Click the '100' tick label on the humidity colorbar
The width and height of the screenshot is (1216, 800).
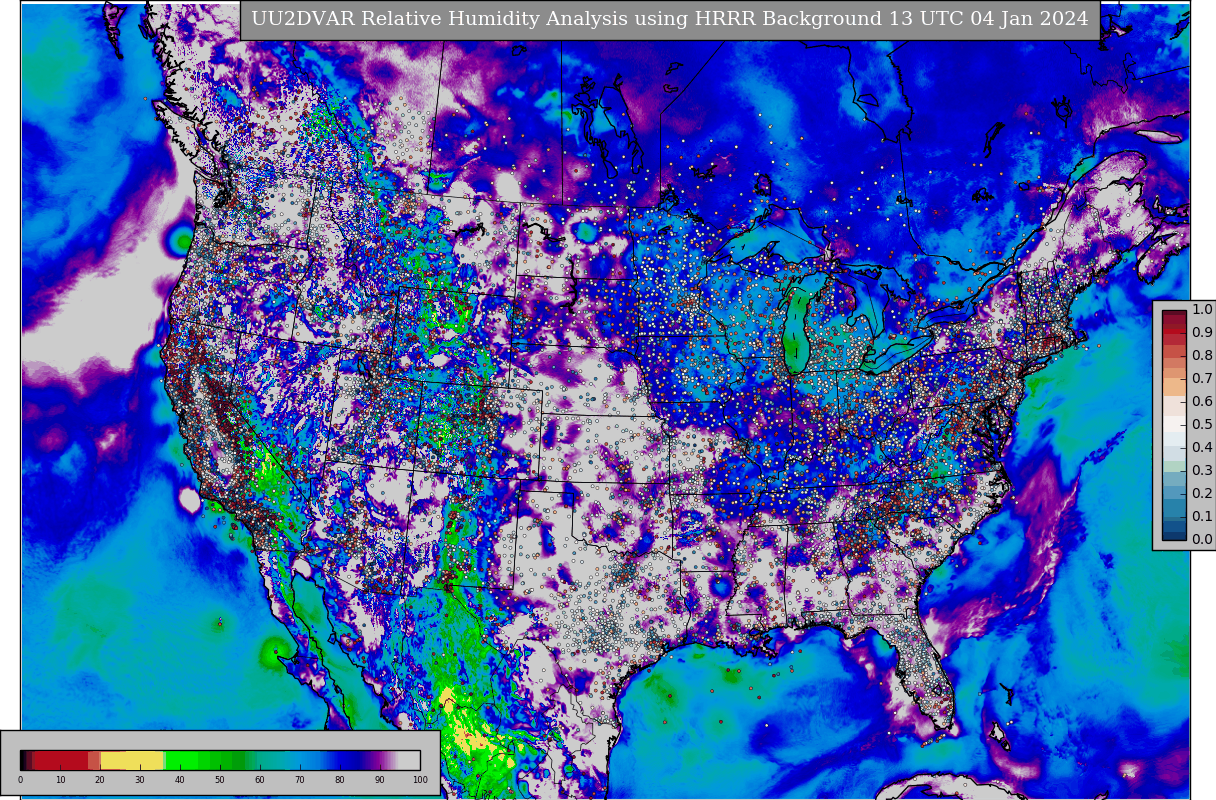point(420,779)
